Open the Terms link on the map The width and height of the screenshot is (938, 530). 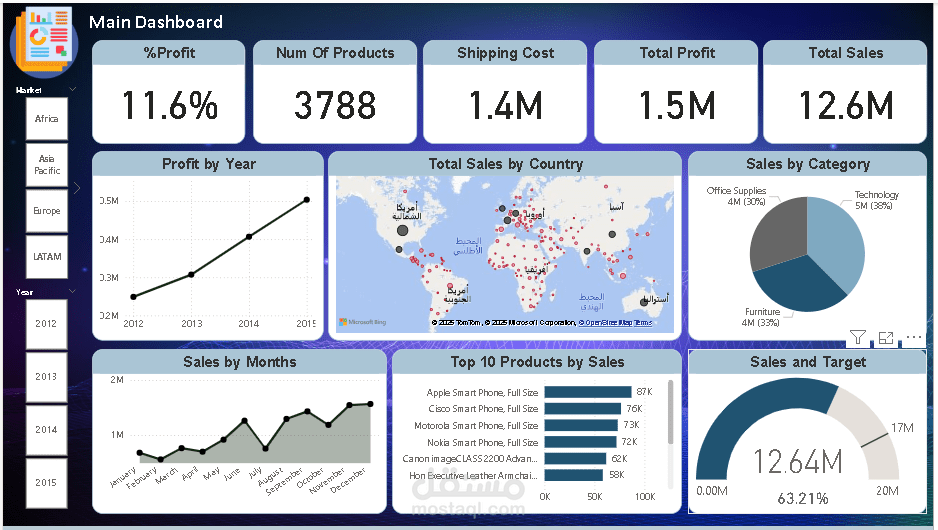[x=643, y=322]
